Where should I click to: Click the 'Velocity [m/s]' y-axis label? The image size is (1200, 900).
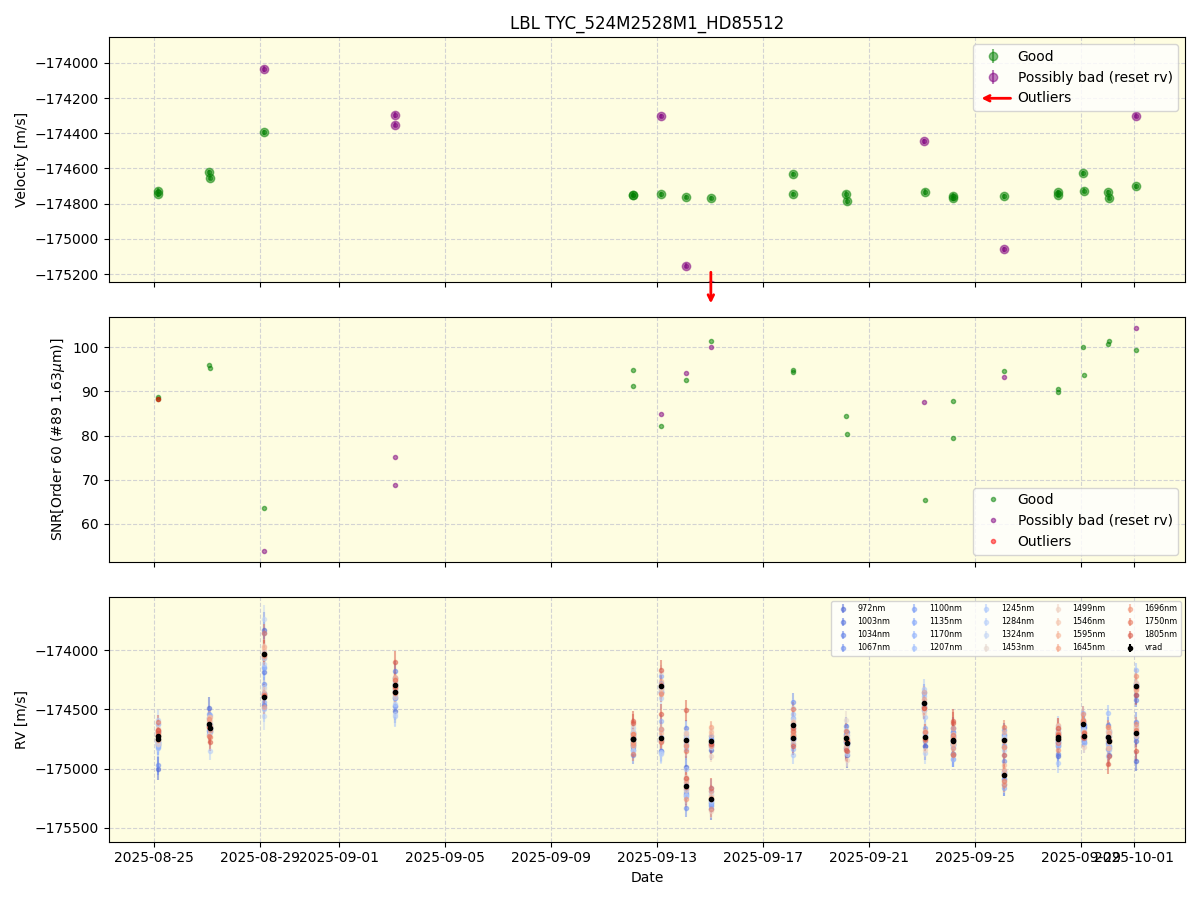click(x=21, y=160)
